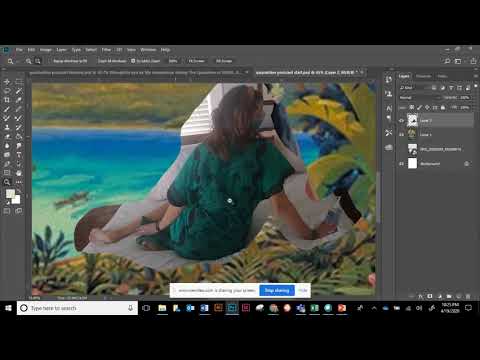Toggle visibility of the Background layer
This screenshot has height=360, width=480.
coord(401,164)
